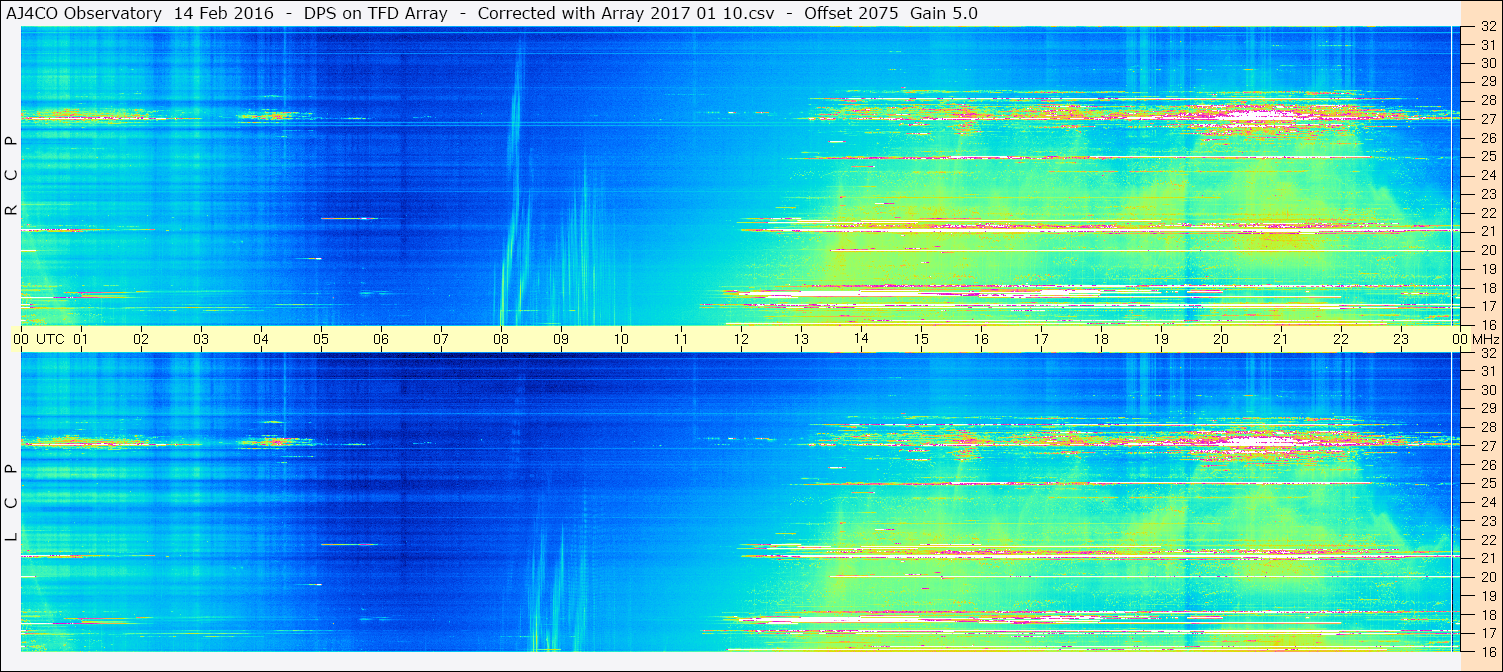Click the 00 UTC time marker
This screenshot has height=672, width=1503.
point(39,339)
